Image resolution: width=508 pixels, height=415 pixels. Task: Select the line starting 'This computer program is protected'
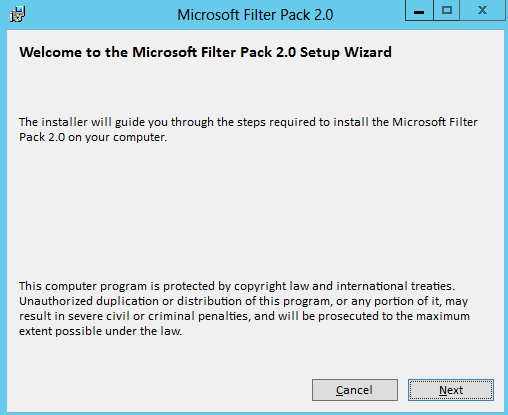pos(237,286)
